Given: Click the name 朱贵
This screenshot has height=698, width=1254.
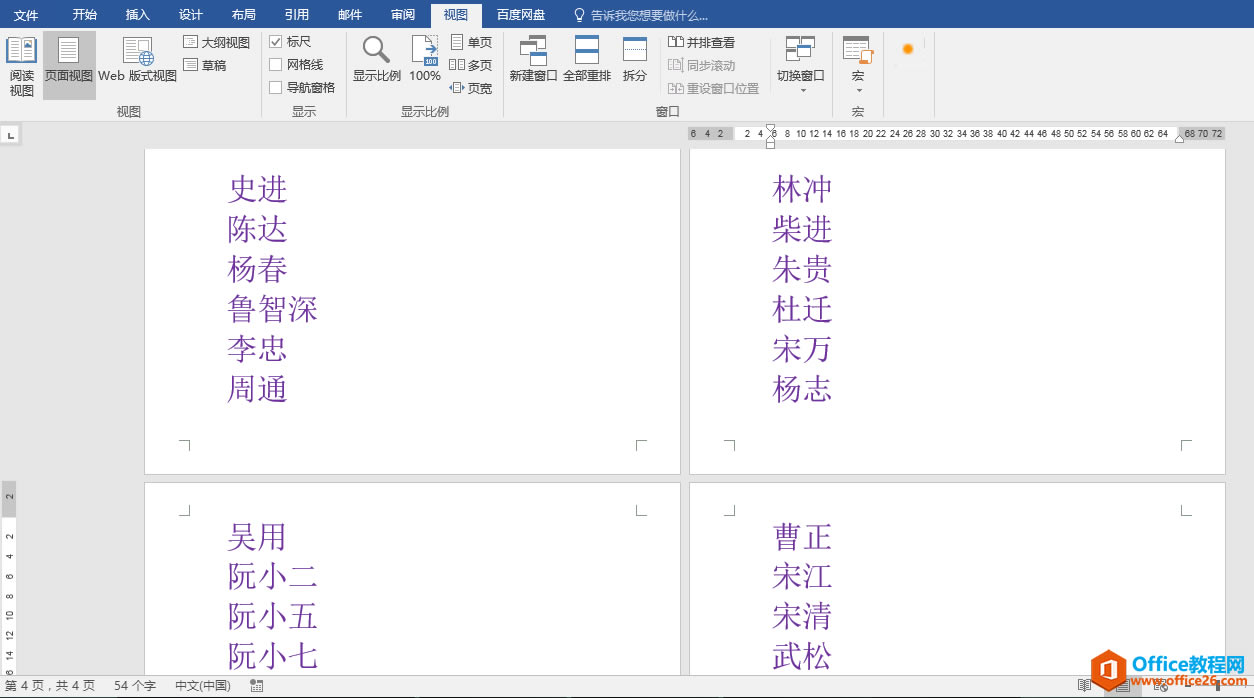Looking at the screenshot, I should pos(802,269).
